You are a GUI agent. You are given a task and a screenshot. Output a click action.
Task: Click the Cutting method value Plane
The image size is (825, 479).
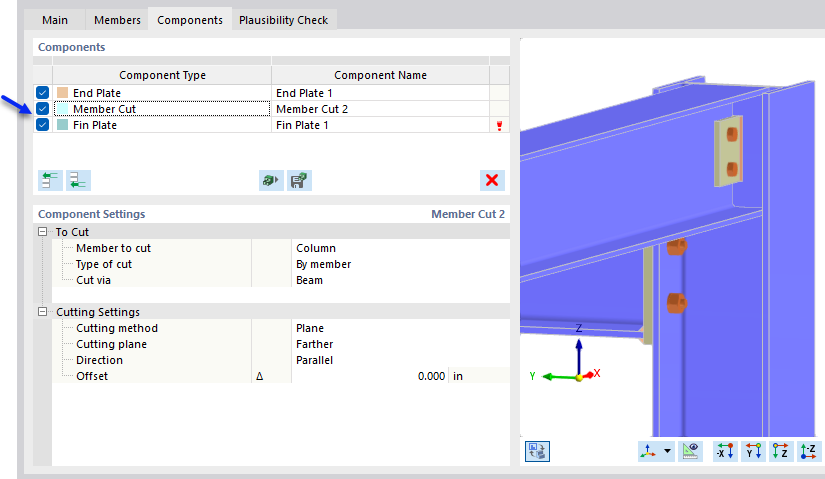pyautogui.click(x=310, y=328)
